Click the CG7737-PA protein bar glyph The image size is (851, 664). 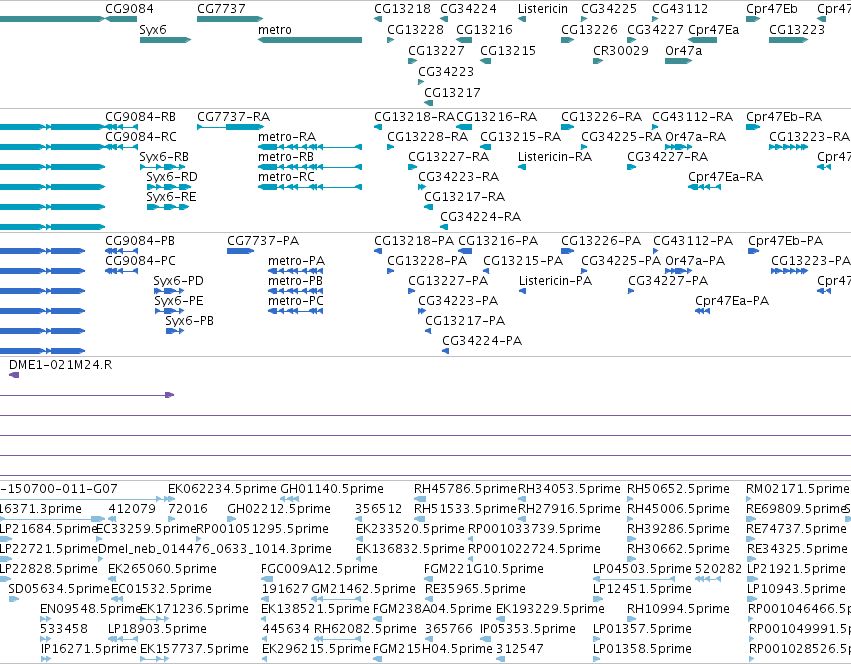pos(240,251)
